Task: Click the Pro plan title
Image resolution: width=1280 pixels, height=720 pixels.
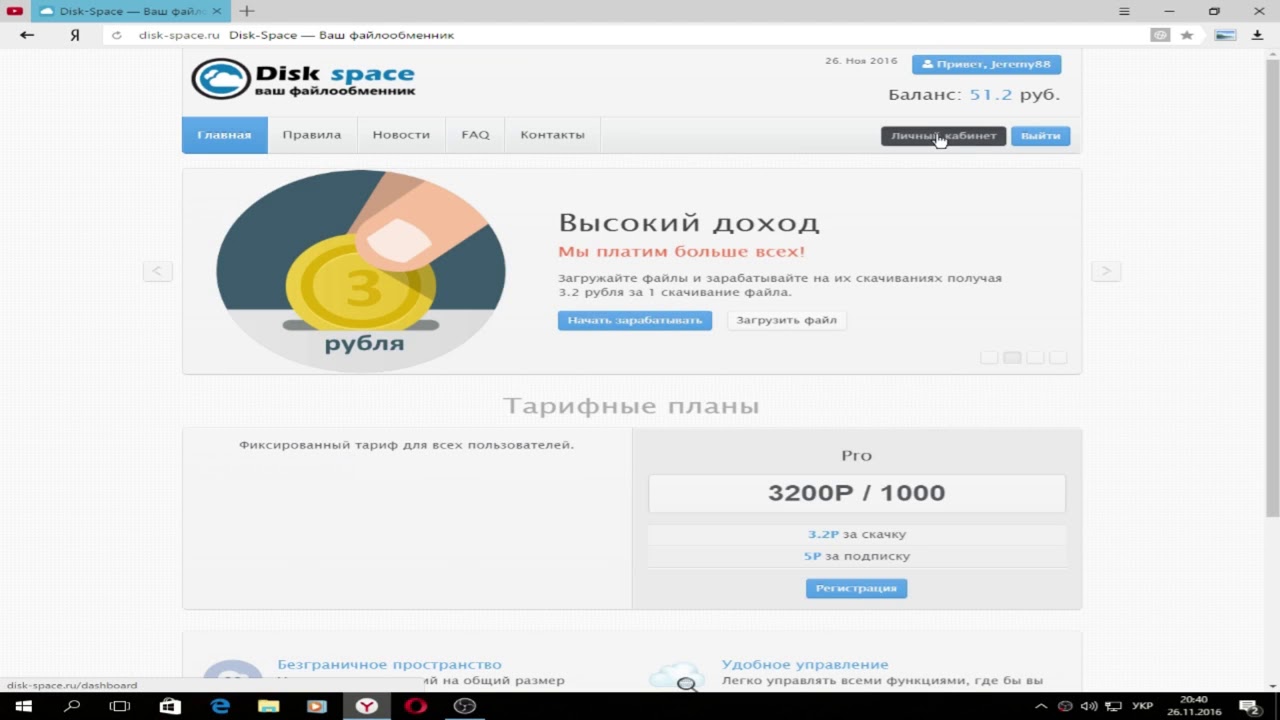Action: pos(856,455)
